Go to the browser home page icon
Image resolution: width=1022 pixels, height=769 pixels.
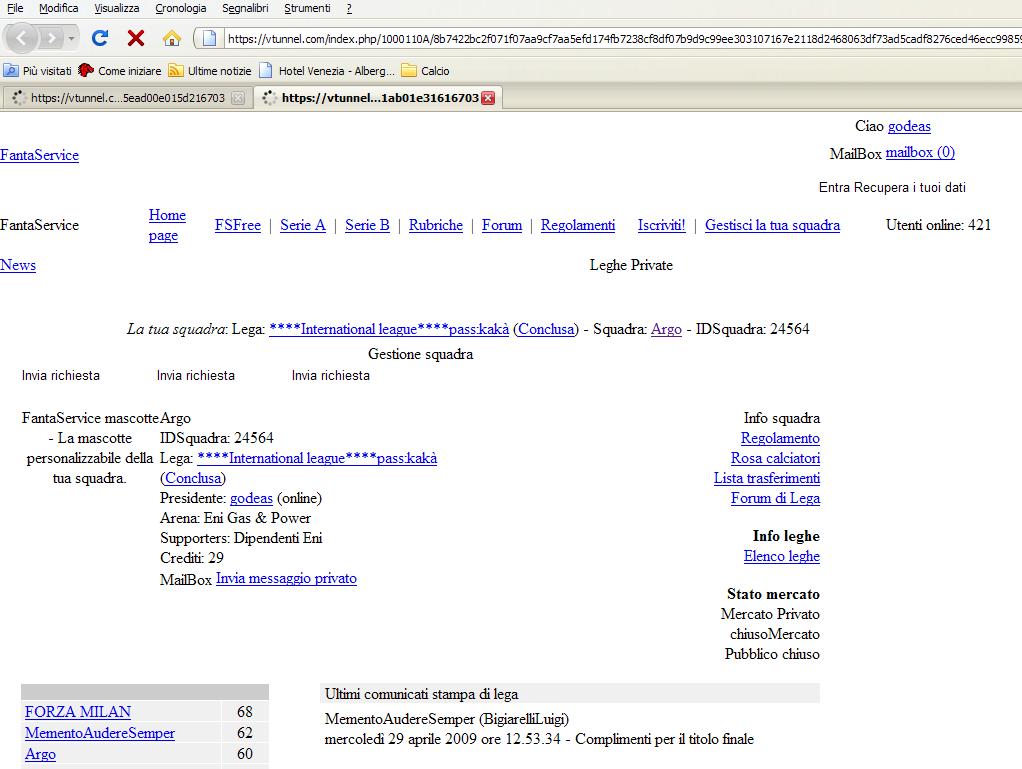tap(172, 38)
